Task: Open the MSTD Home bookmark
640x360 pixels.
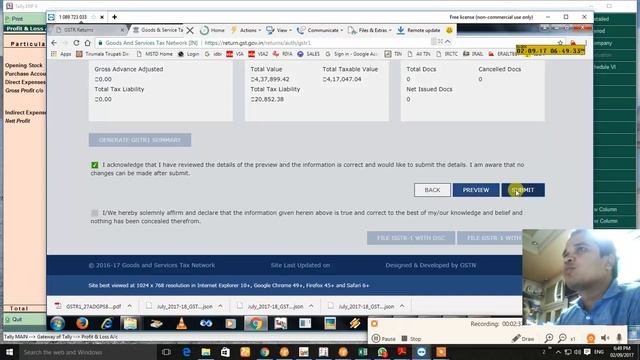Action: [155, 54]
